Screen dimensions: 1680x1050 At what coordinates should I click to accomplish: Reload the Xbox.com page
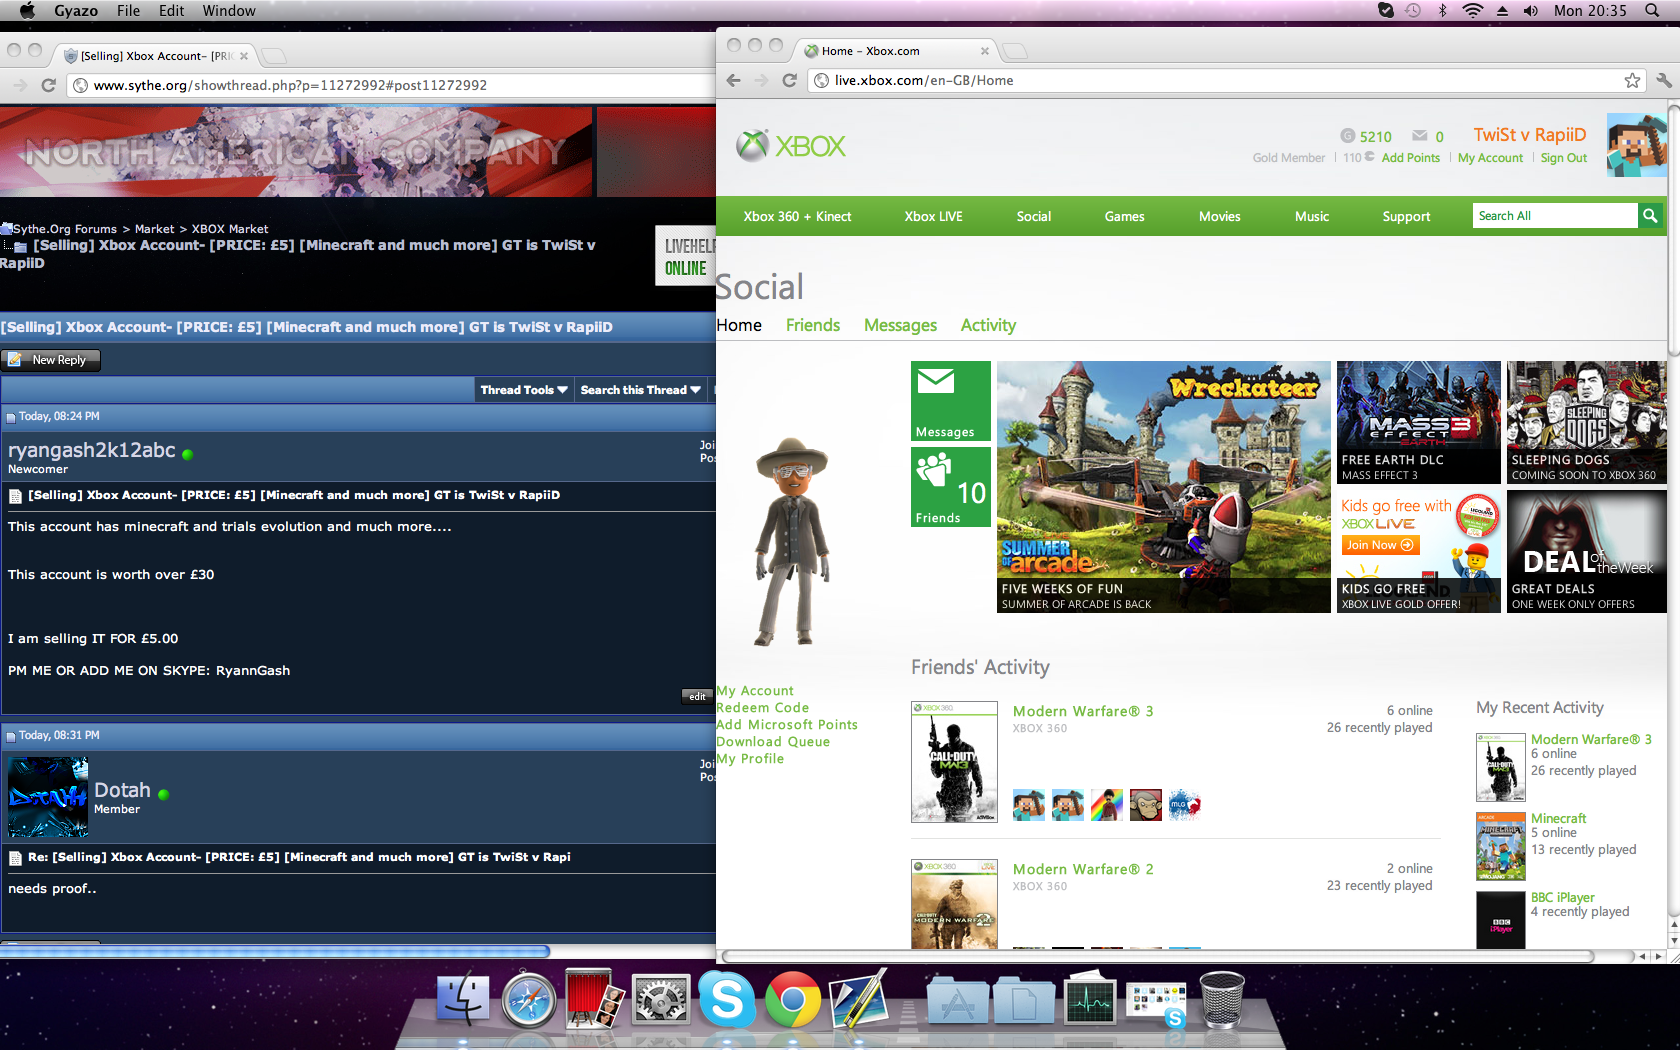789,80
